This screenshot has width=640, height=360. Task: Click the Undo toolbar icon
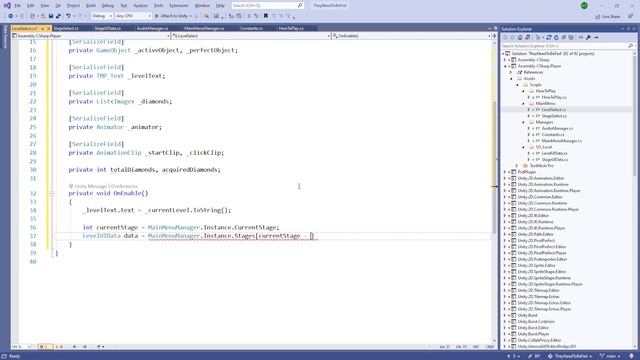pyautogui.click(x=68, y=16)
